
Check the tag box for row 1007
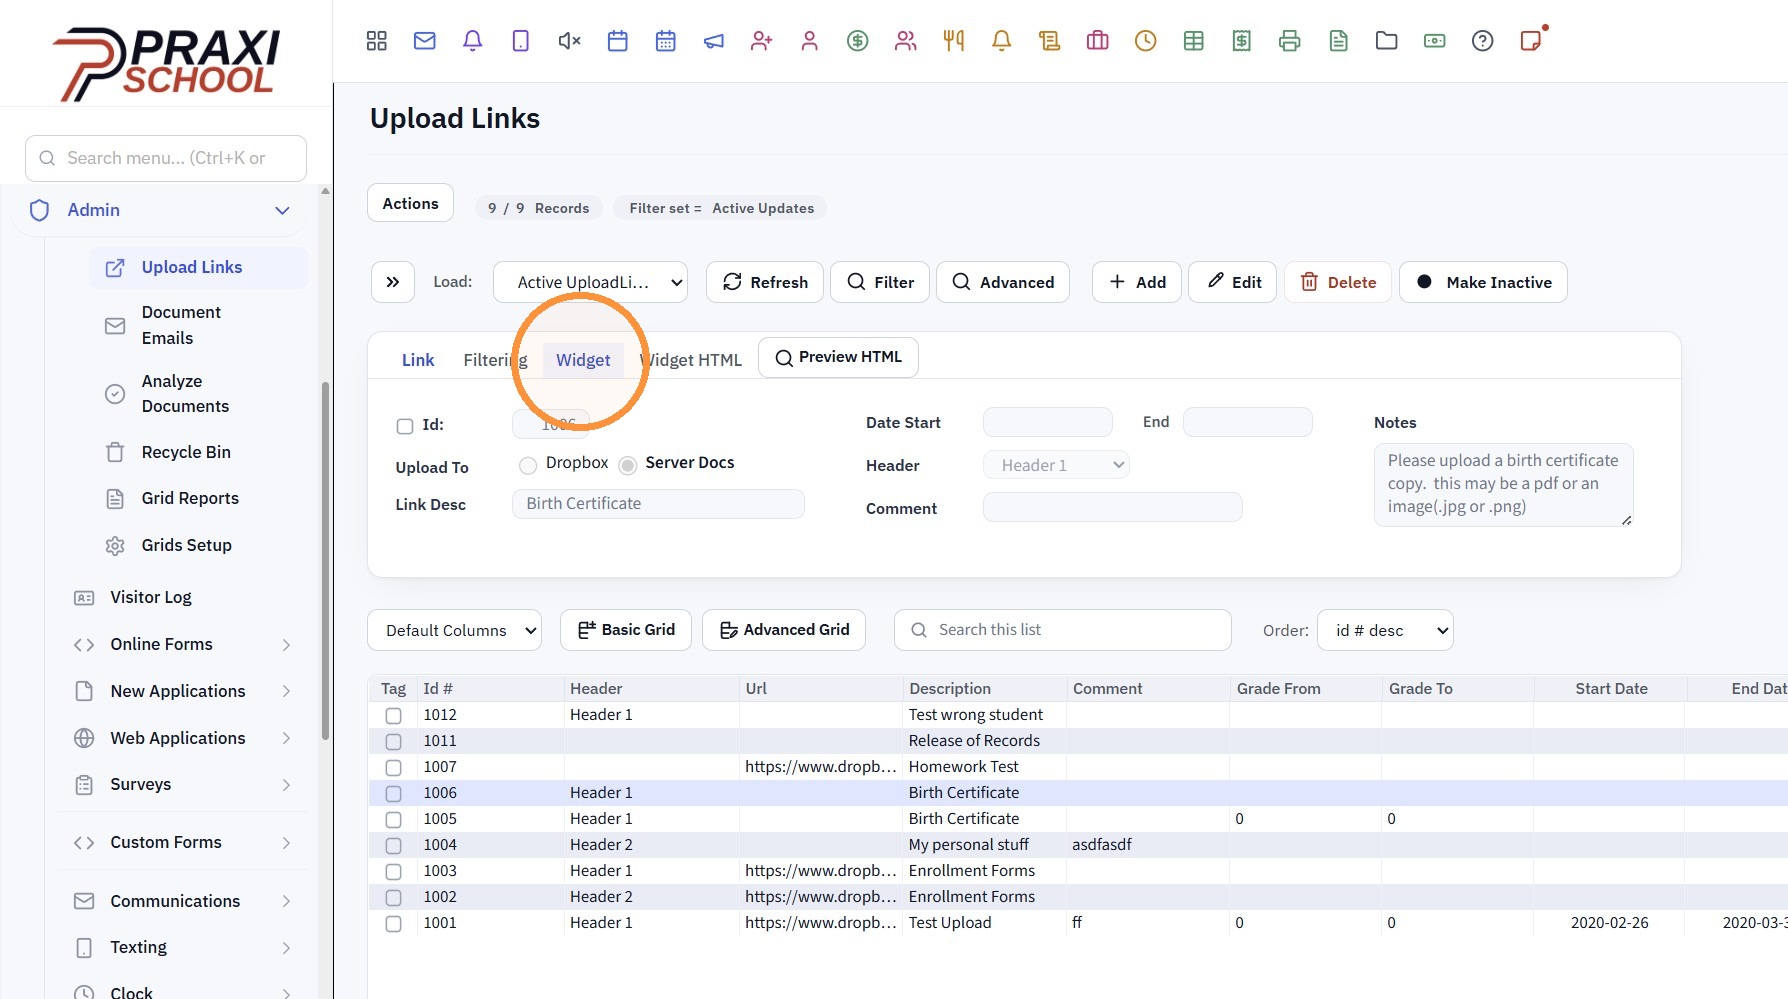tap(393, 768)
